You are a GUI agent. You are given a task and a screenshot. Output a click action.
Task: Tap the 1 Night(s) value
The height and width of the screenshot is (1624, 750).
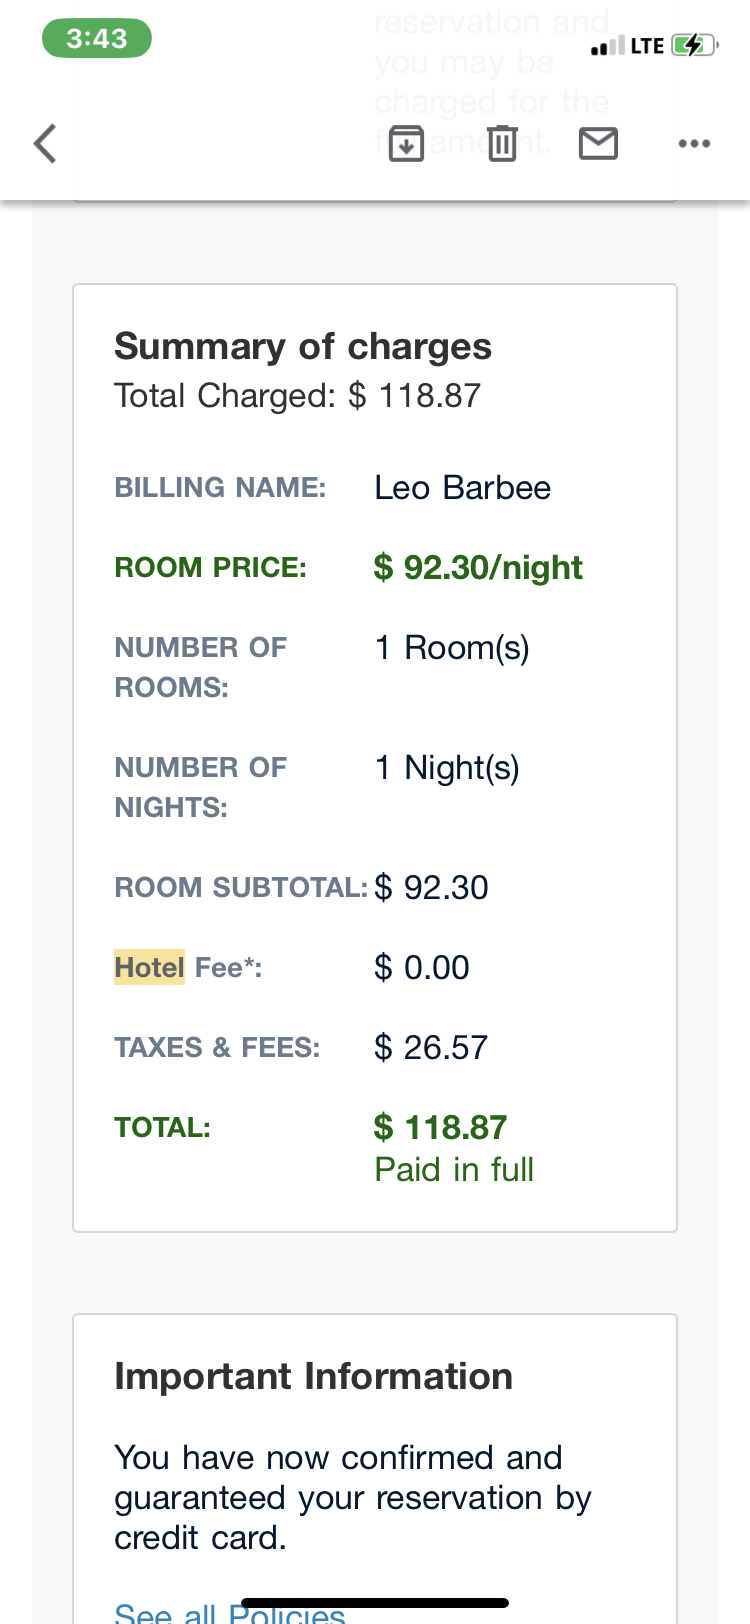tap(447, 768)
